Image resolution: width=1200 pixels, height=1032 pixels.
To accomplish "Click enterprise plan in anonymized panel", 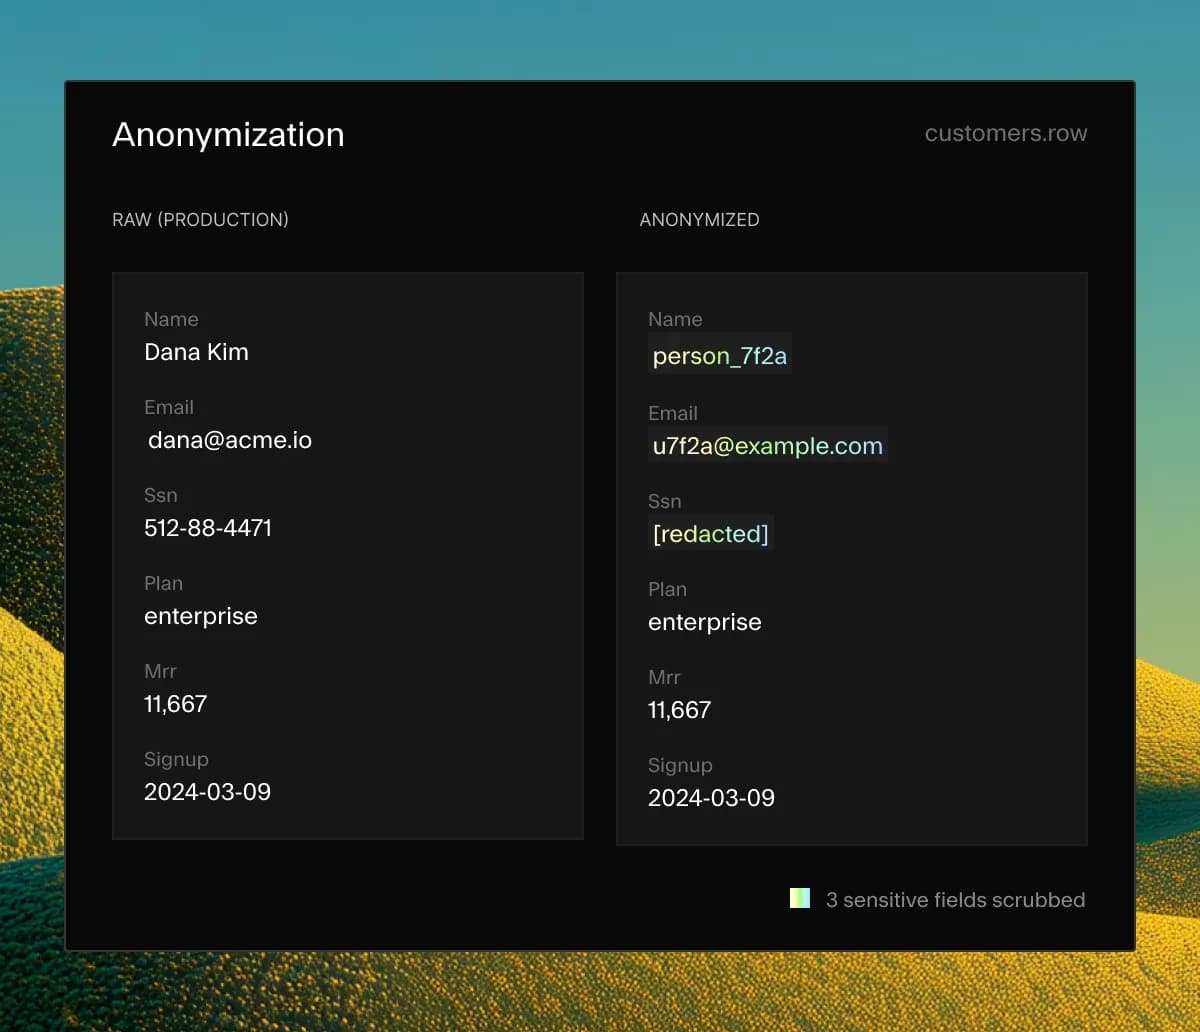I will click(x=705, y=622).
